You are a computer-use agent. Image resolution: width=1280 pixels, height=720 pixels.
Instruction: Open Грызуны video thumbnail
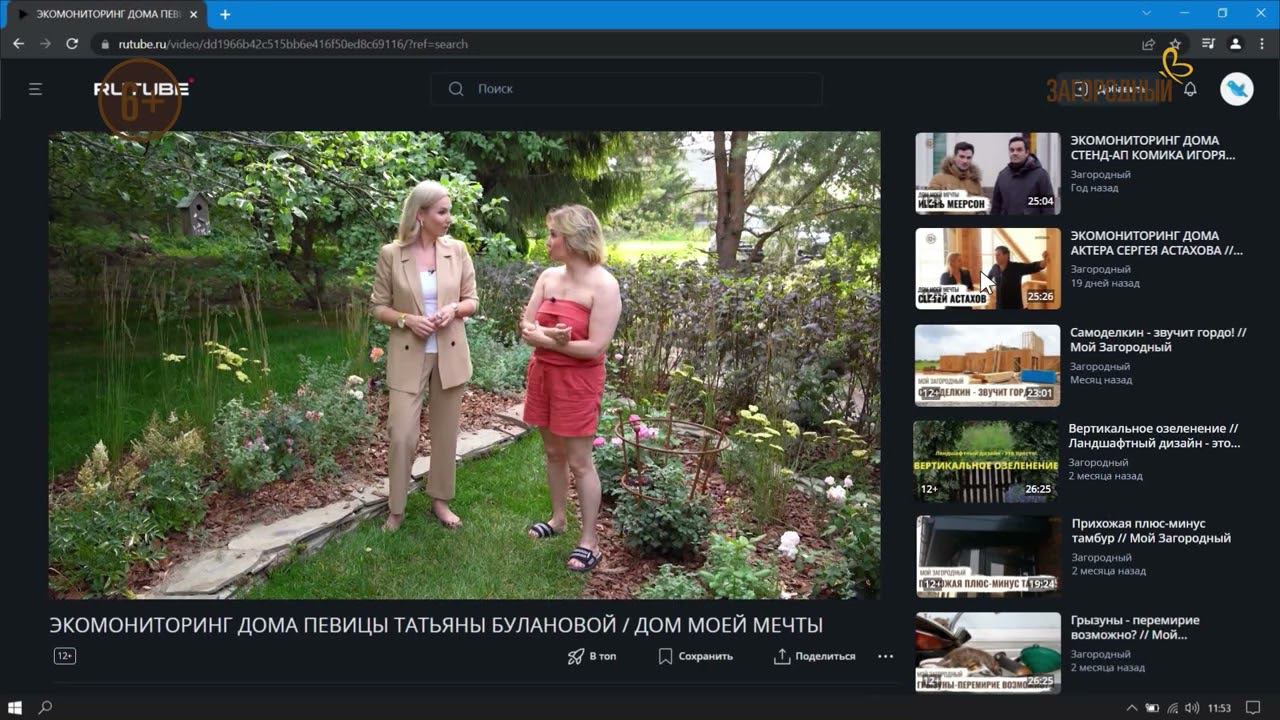[988, 652]
